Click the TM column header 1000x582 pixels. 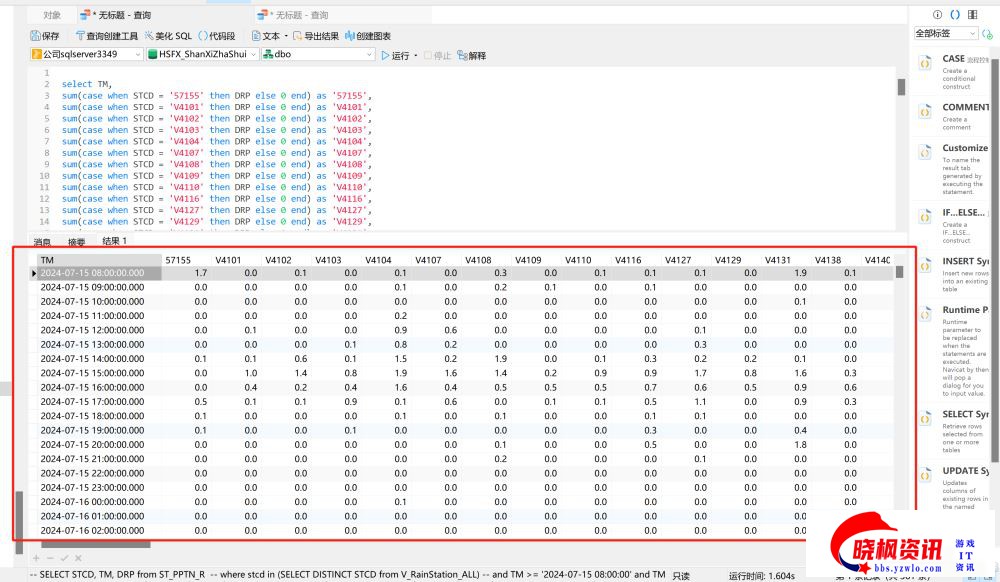coord(99,260)
